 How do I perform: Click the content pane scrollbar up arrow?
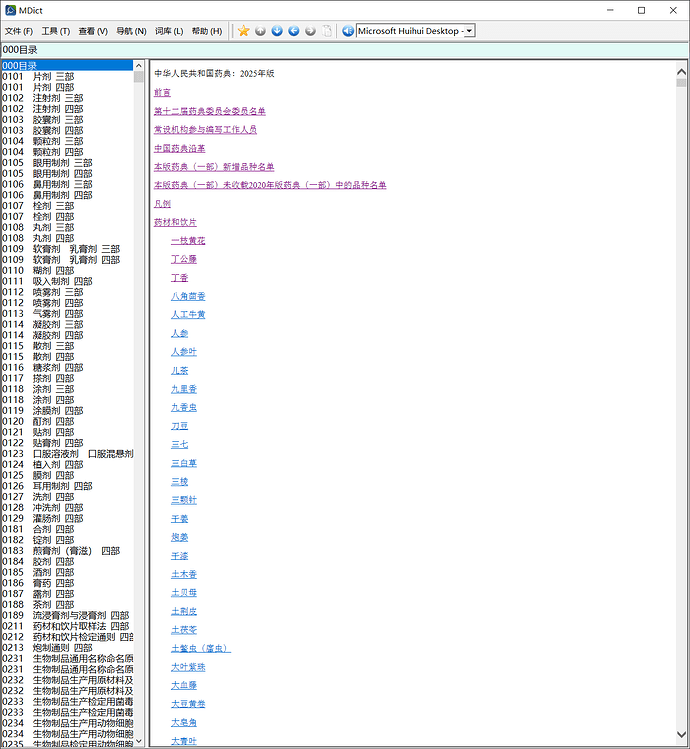click(x=681, y=72)
